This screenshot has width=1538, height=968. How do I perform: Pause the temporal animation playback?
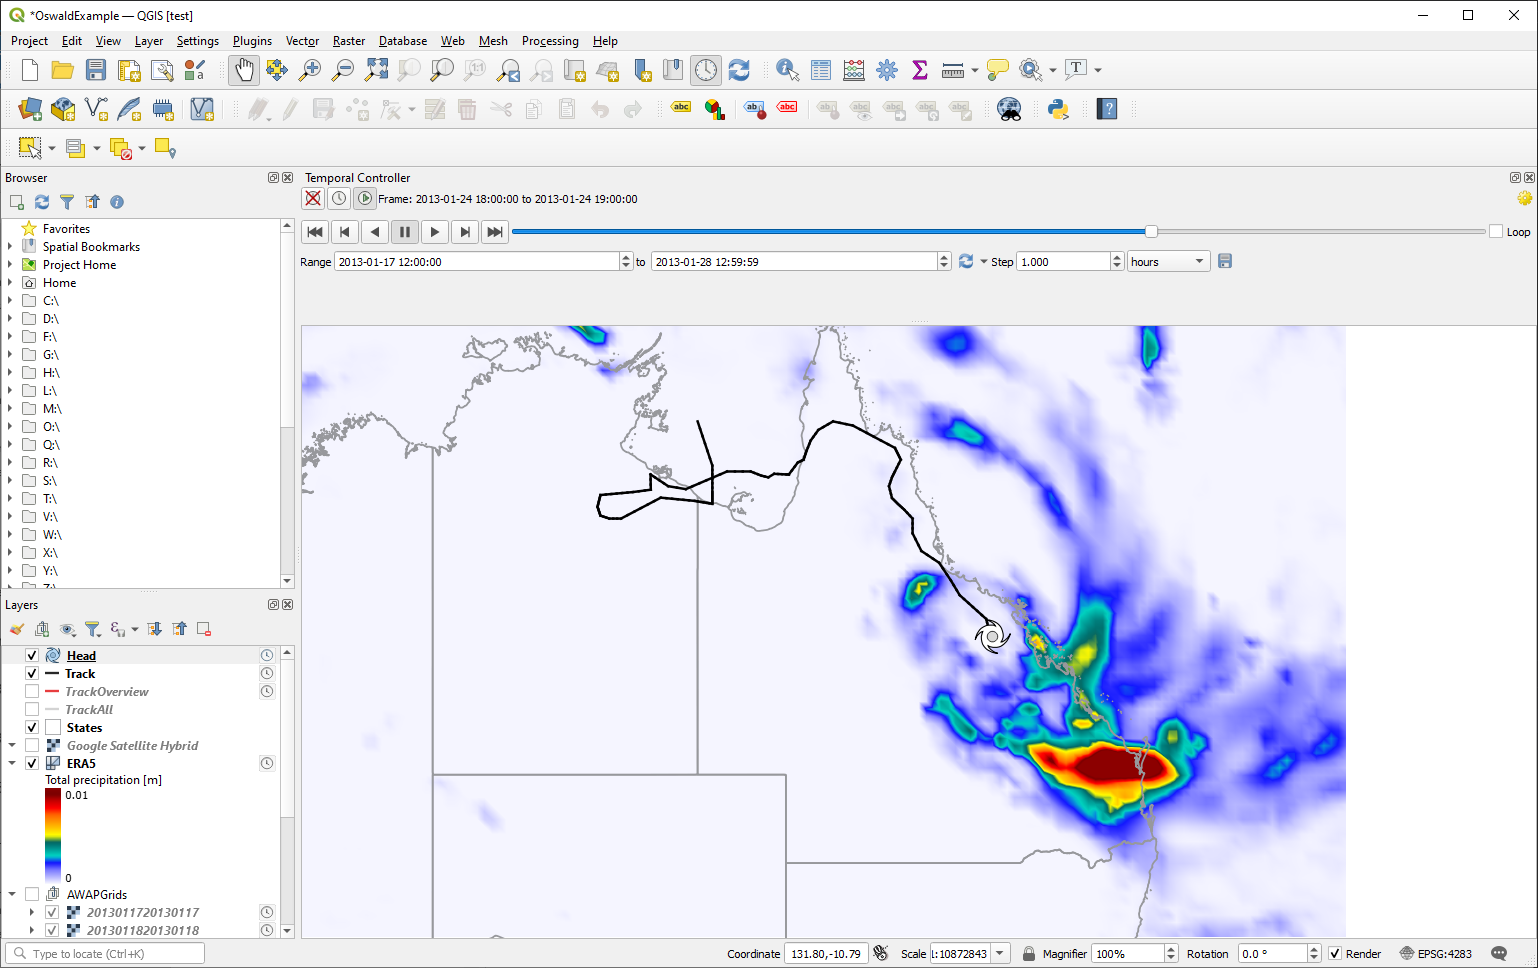coord(405,232)
